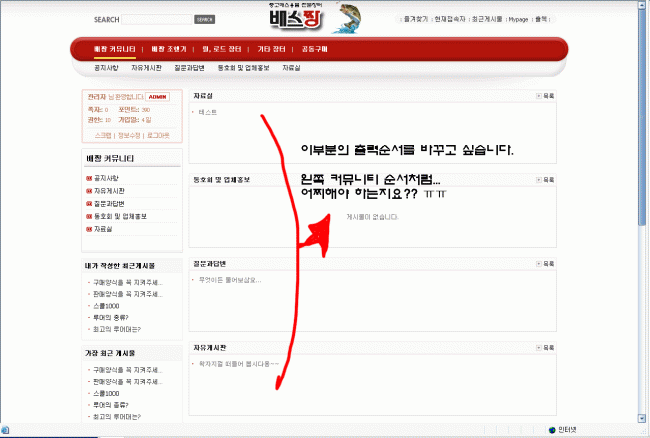
Task: Click the jumping bass fish image
Action: click(x=347, y=18)
